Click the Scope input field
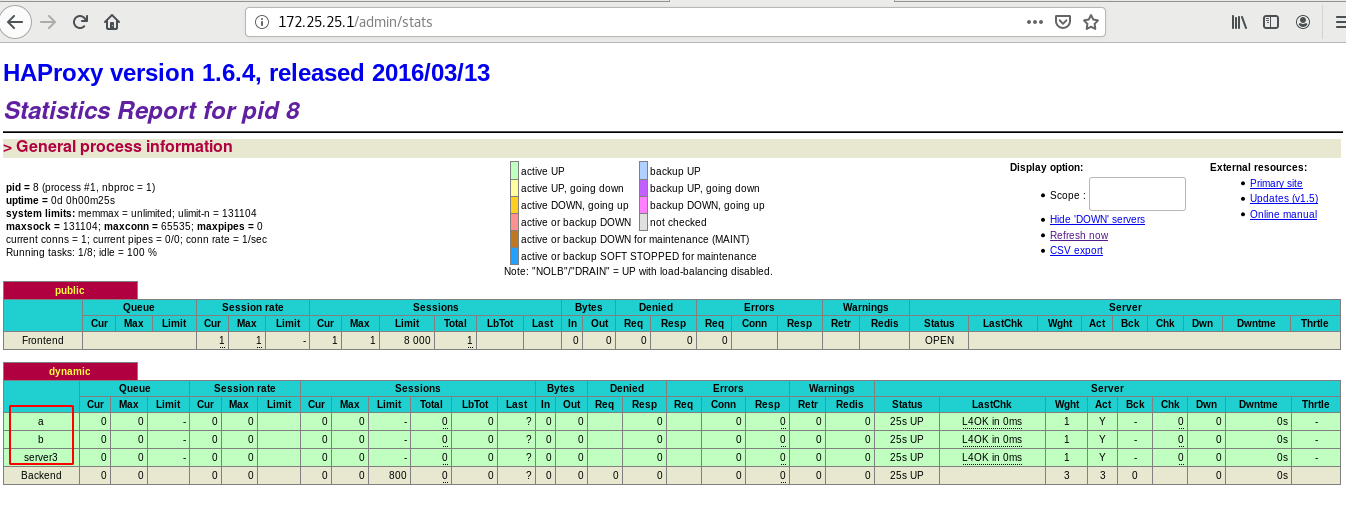Screen dimensions: 1346x513 click(x=1137, y=194)
